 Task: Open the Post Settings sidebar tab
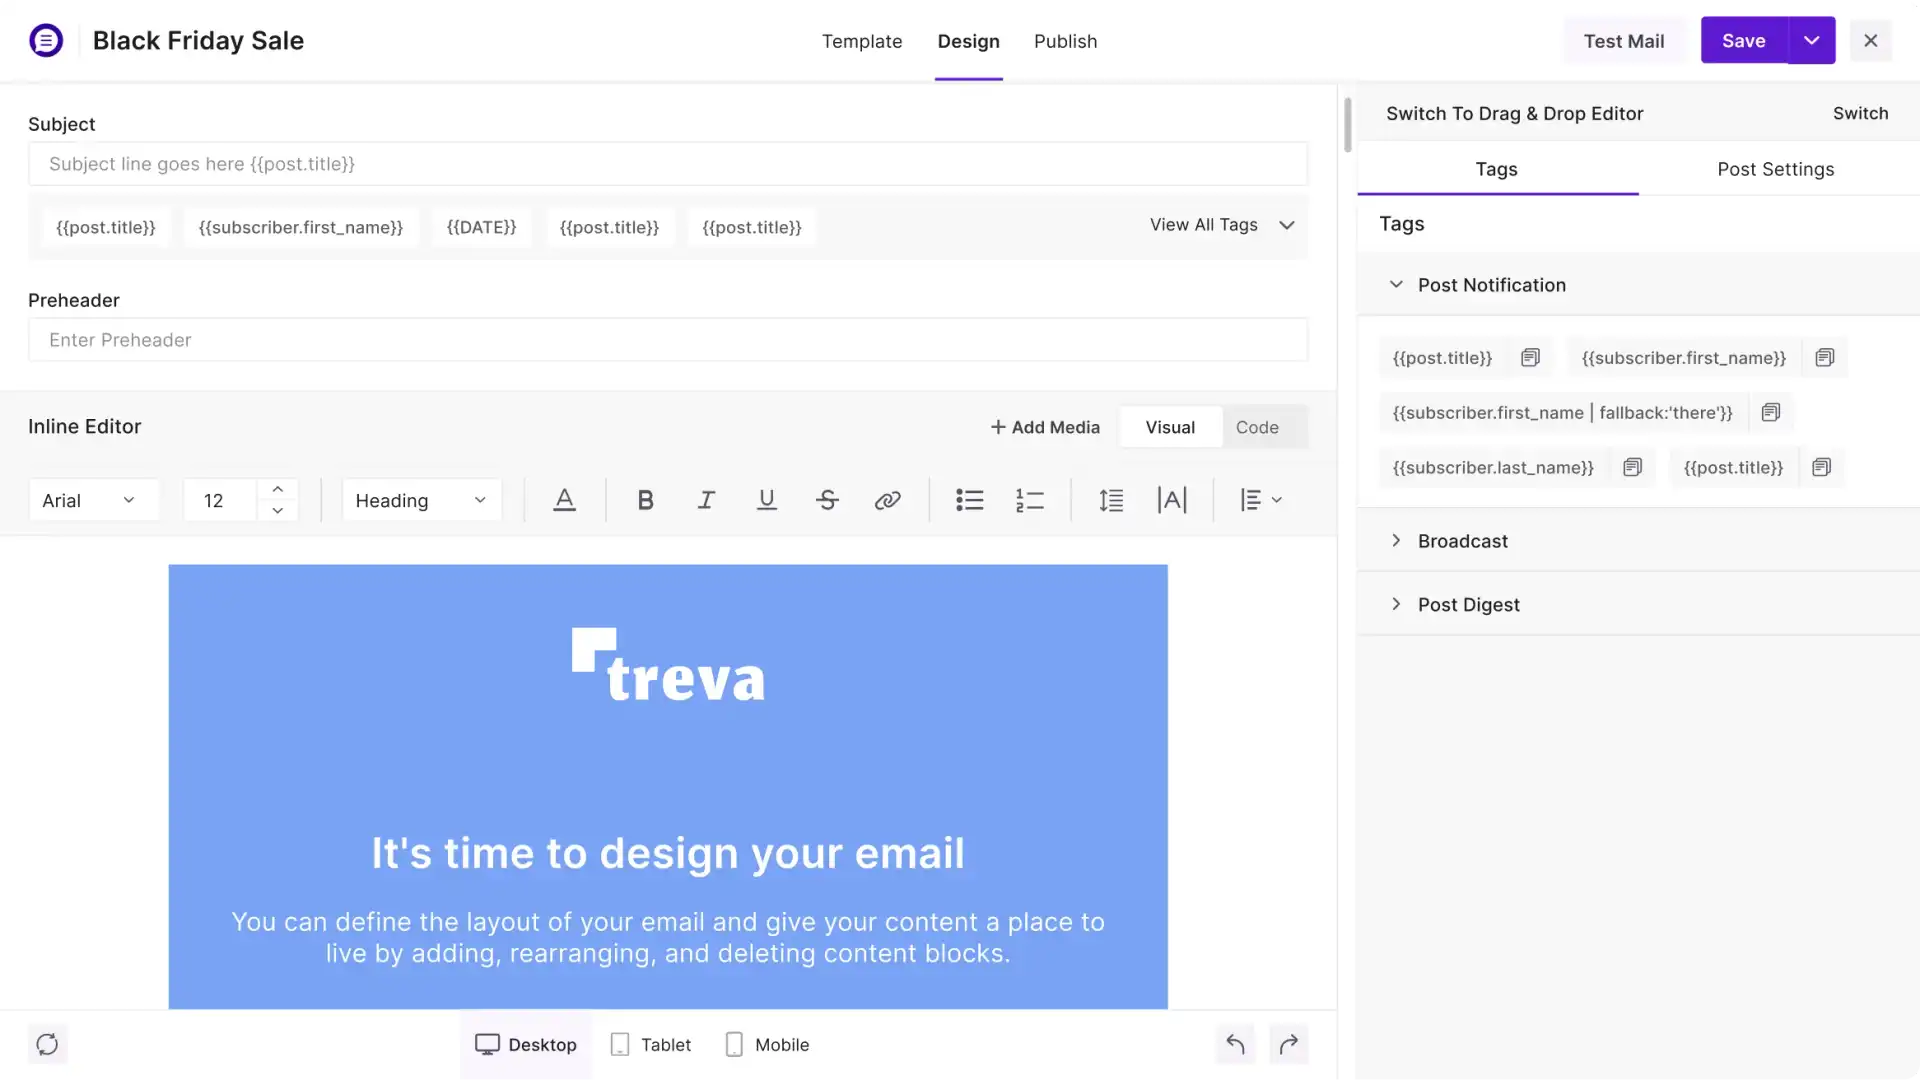[1776, 169]
